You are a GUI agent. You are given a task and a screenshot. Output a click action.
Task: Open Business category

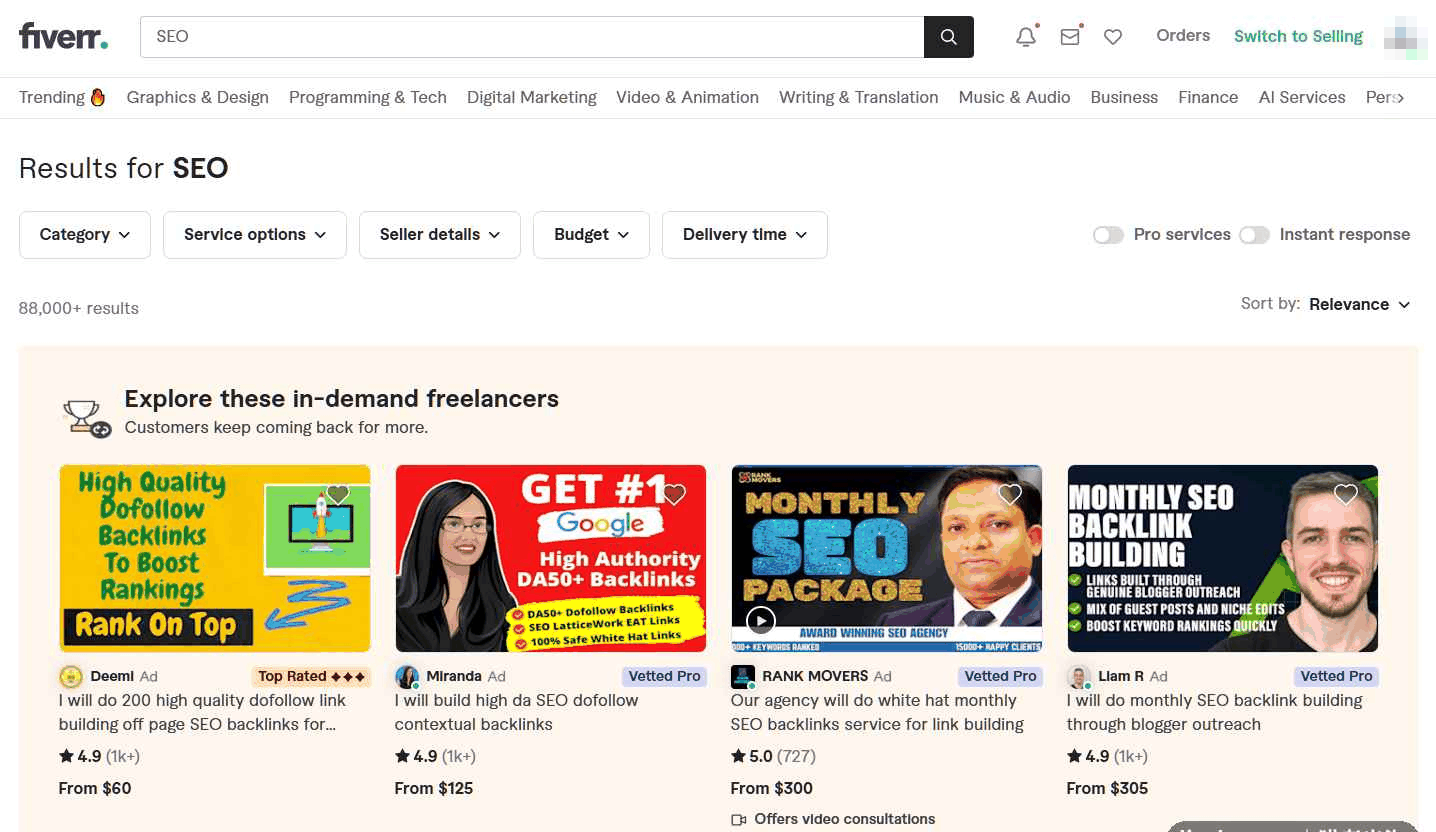click(1124, 97)
